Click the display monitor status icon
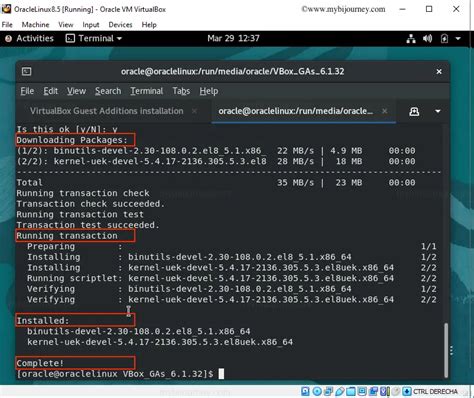Image resolution: width=474 pixels, height=398 pixels. [x=362, y=391]
